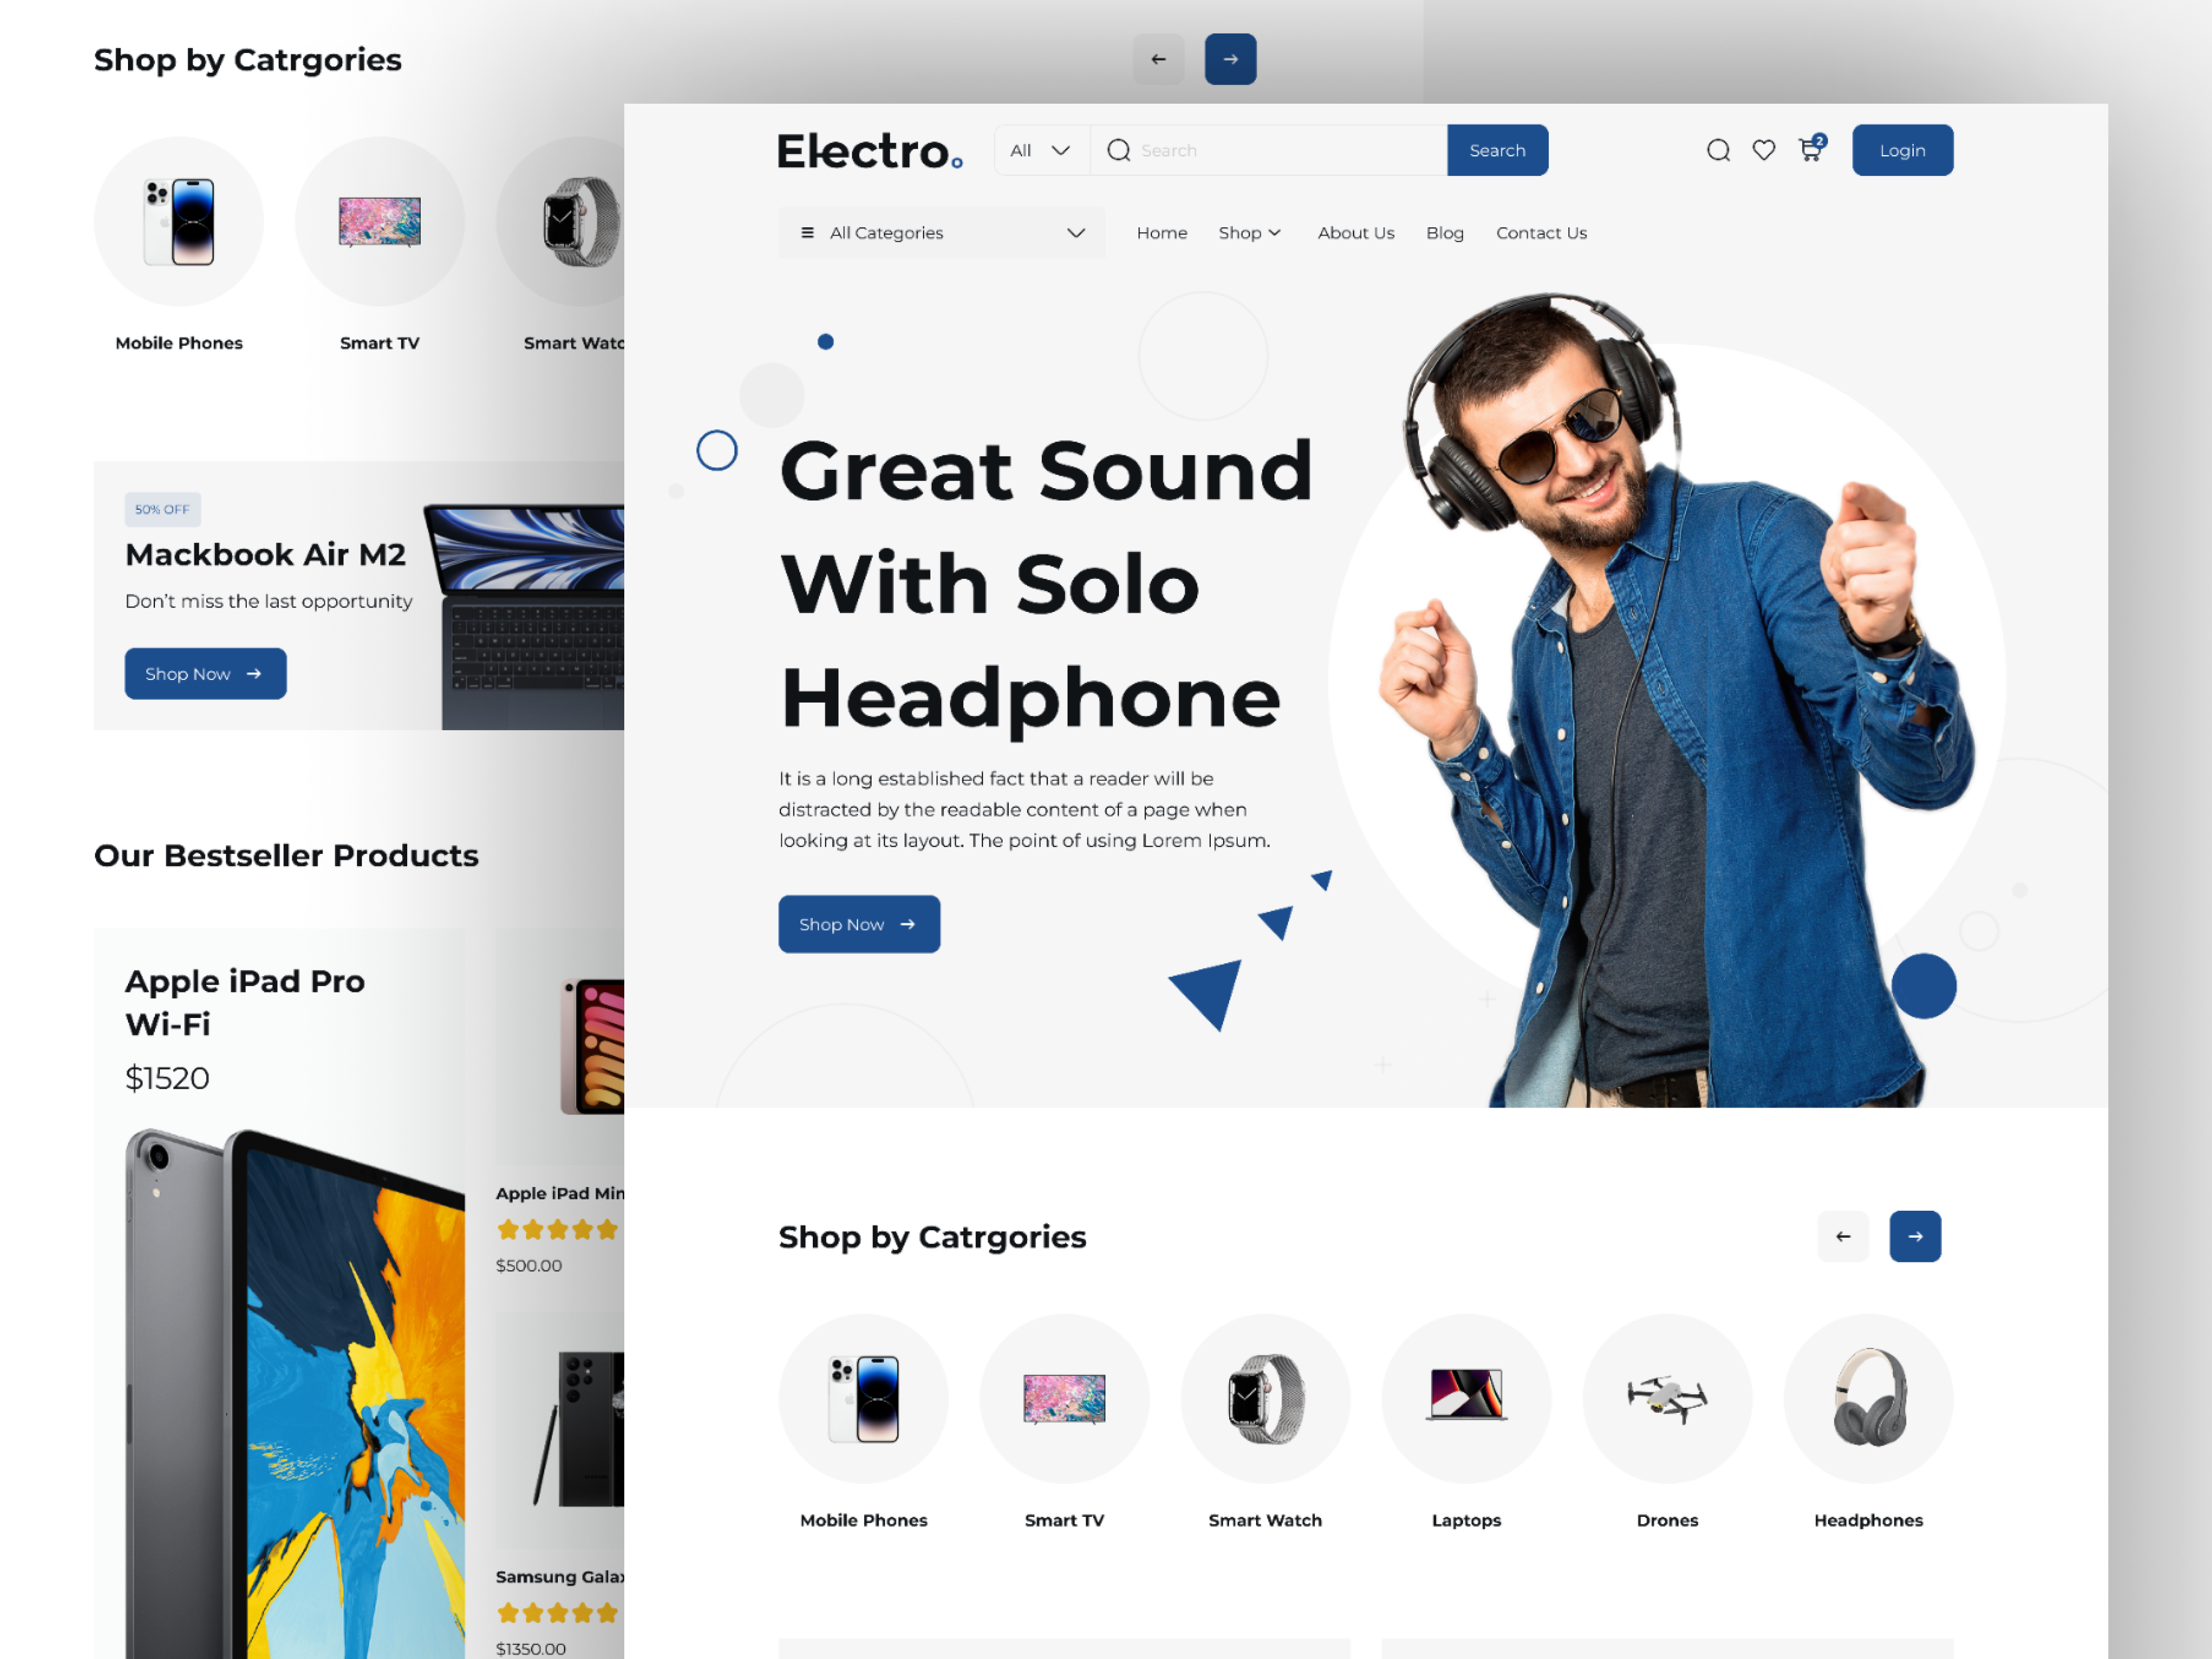This screenshot has width=2212, height=1659.
Task: Open the shopping cart with 2 items
Action: tap(1812, 150)
